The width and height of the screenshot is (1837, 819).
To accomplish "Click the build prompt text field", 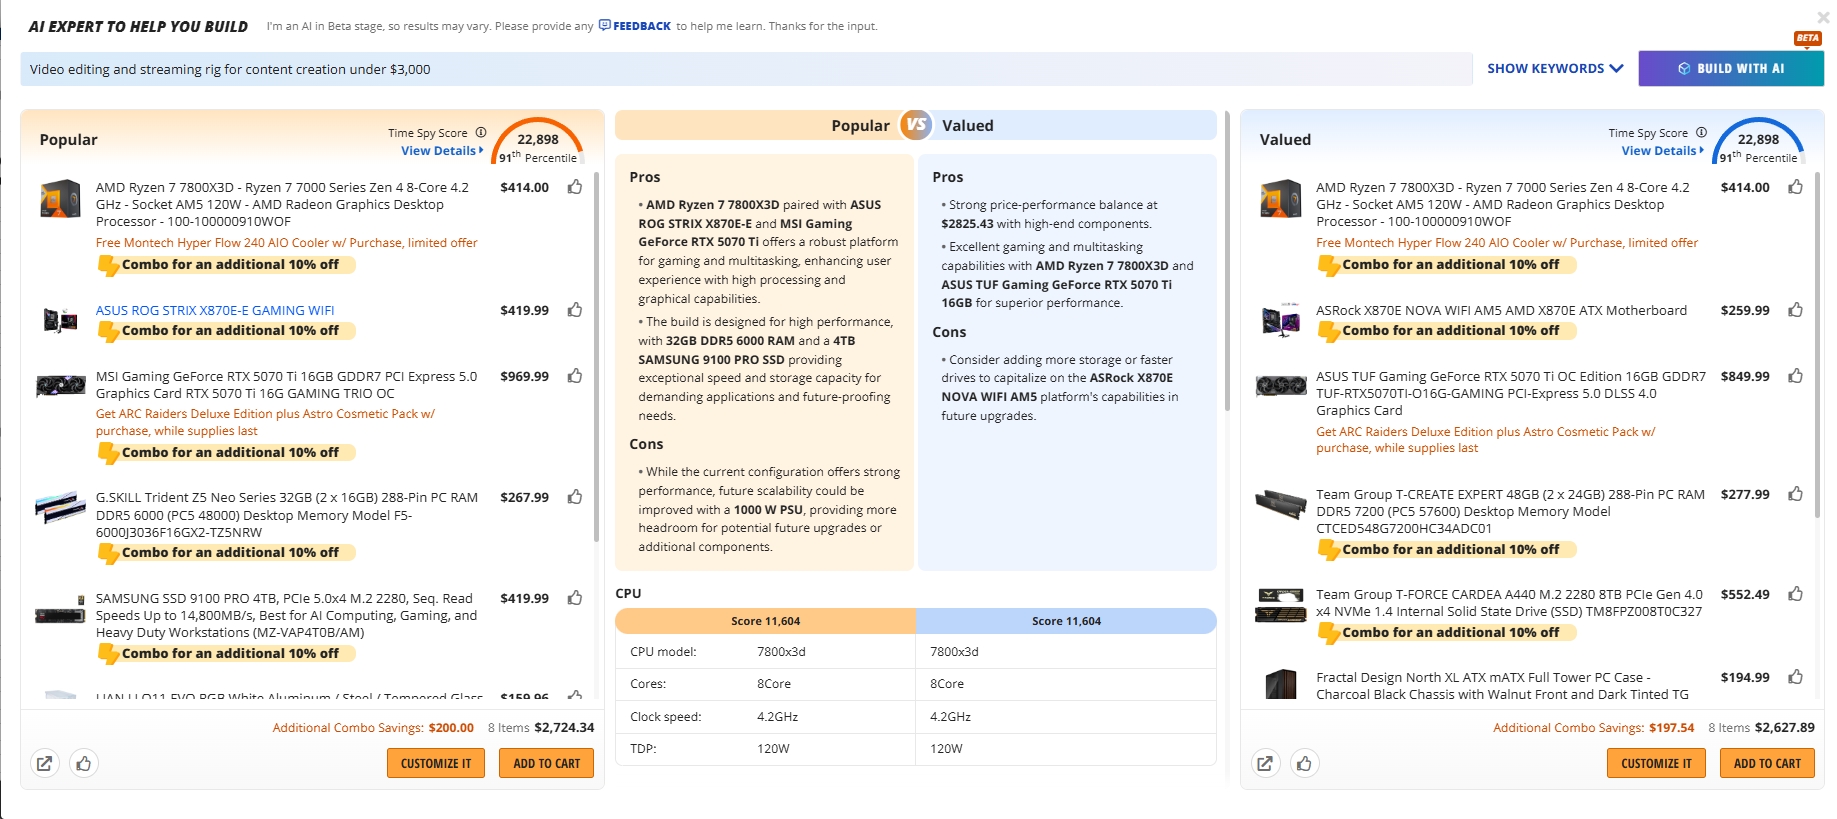I will click(745, 69).
